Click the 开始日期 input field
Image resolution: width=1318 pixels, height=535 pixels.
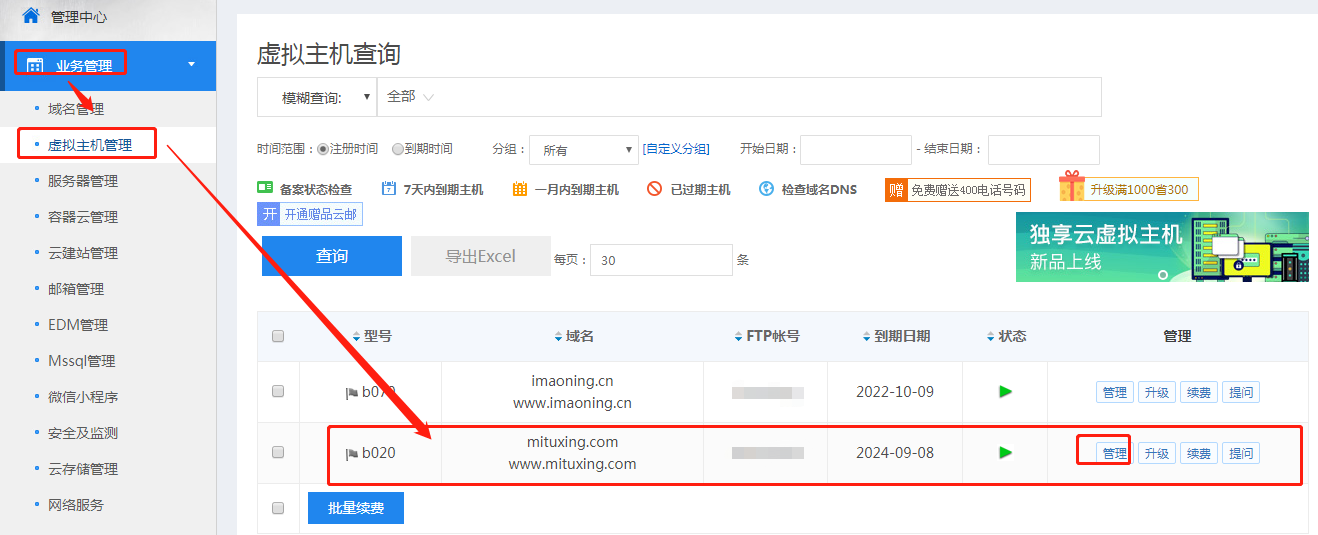[x=855, y=150]
